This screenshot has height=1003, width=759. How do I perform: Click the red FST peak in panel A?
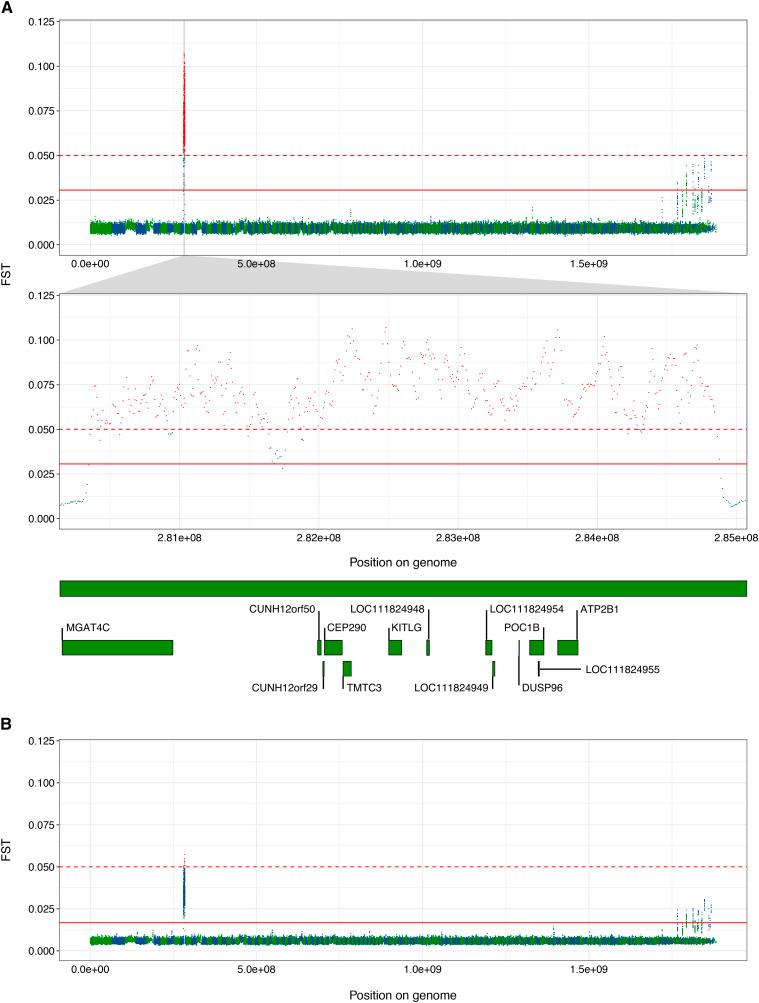(x=184, y=100)
